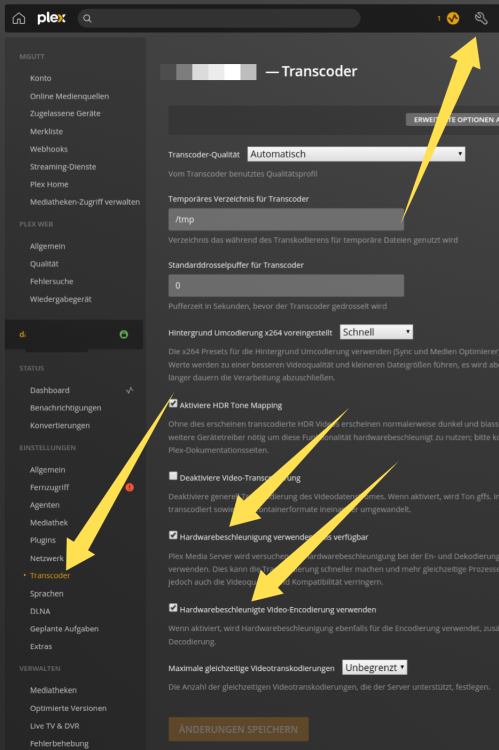Open Fernzugriff settings
The image size is (499, 750).
49,487
